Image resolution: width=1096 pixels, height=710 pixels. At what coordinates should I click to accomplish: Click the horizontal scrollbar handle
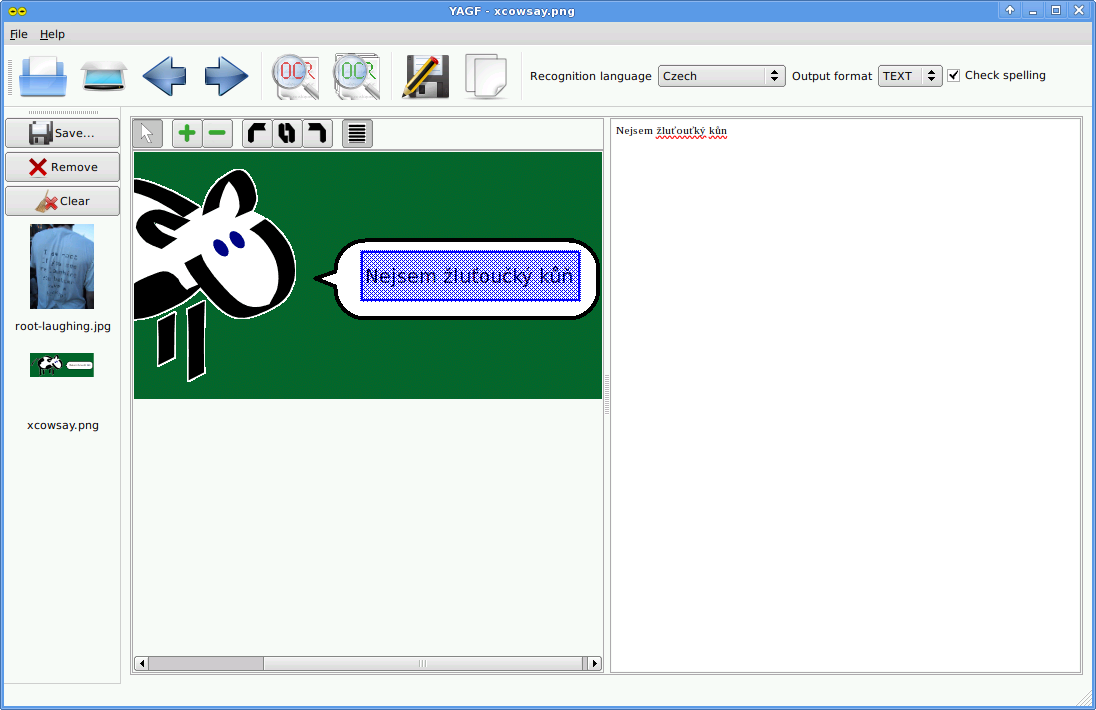(x=423, y=663)
